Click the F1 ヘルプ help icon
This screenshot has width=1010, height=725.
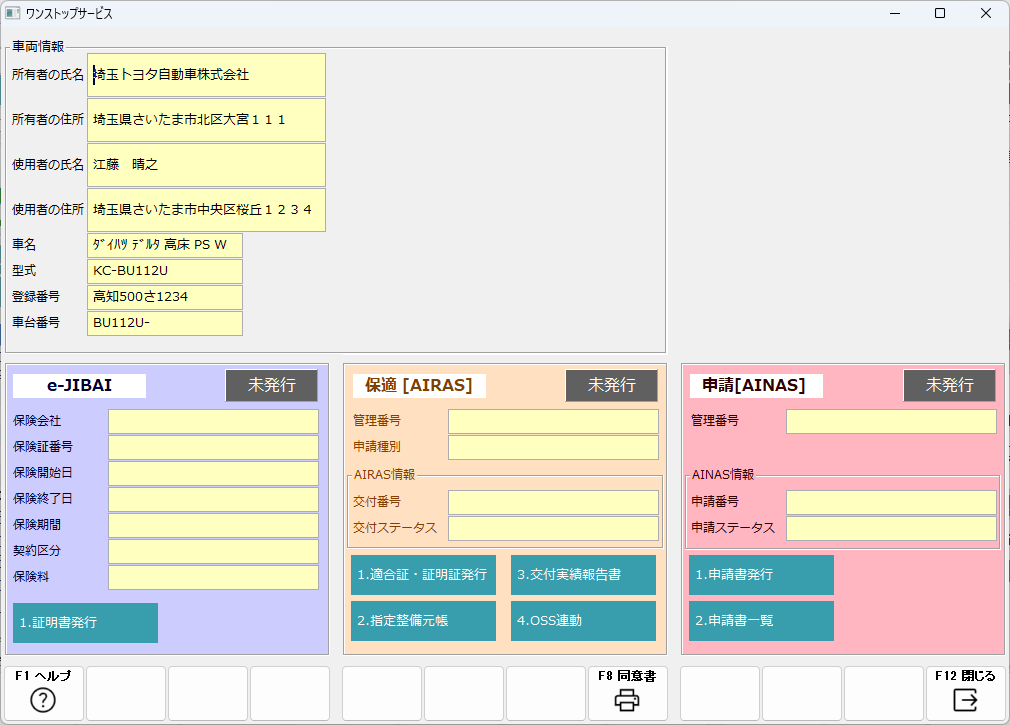(43, 700)
